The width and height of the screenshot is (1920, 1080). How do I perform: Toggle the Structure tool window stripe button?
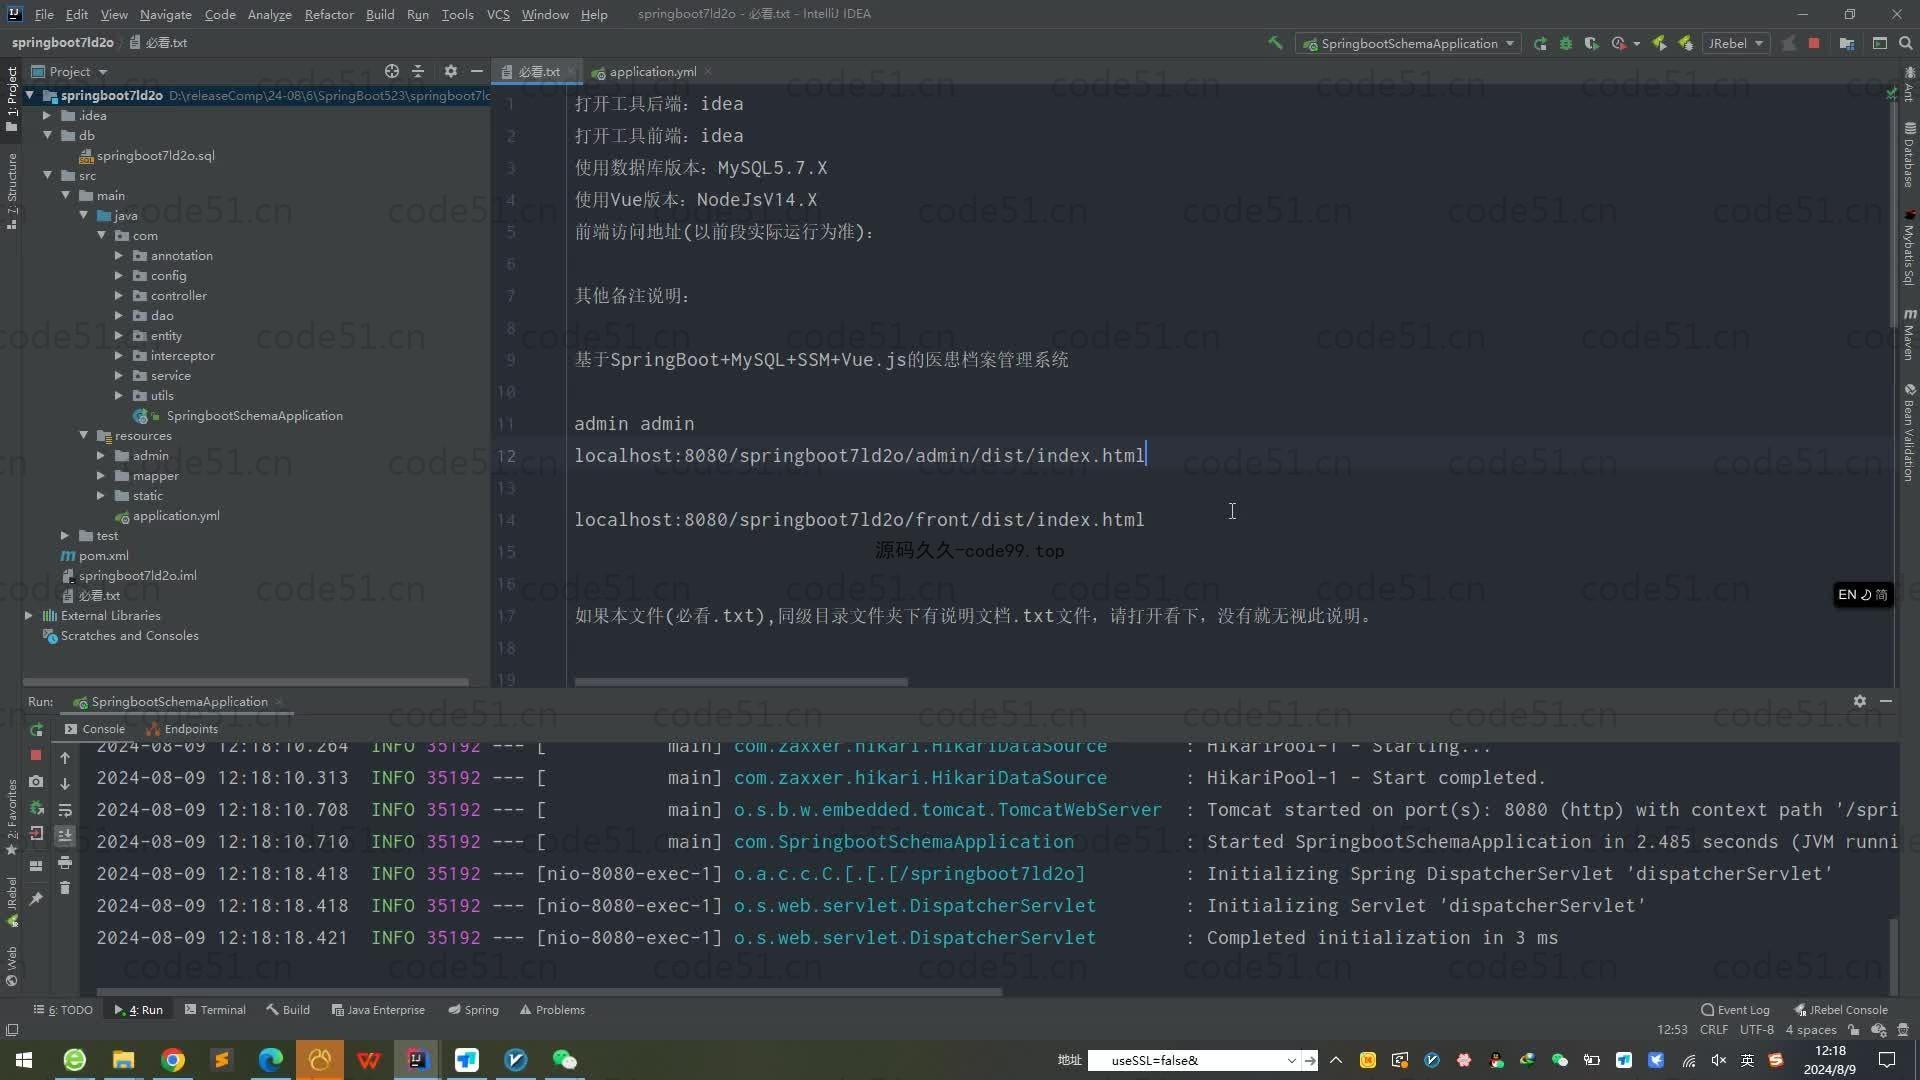(x=11, y=192)
